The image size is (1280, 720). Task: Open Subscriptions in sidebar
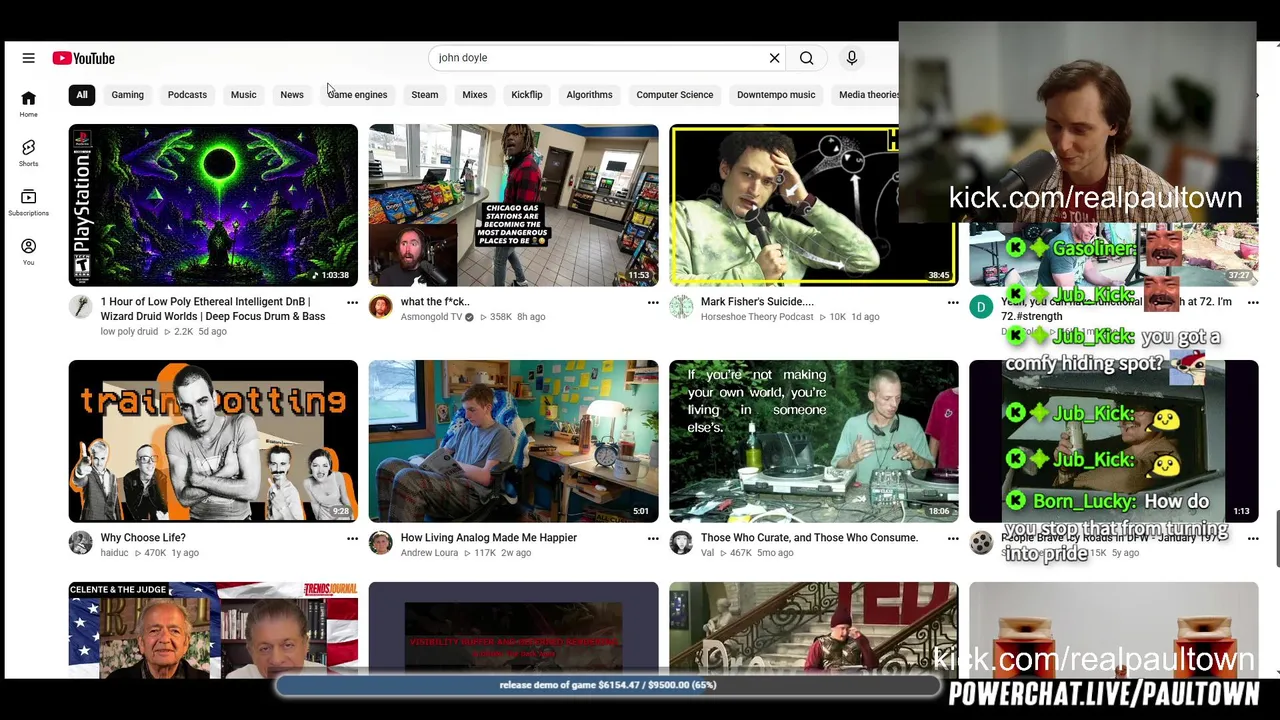click(x=28, y=202)
